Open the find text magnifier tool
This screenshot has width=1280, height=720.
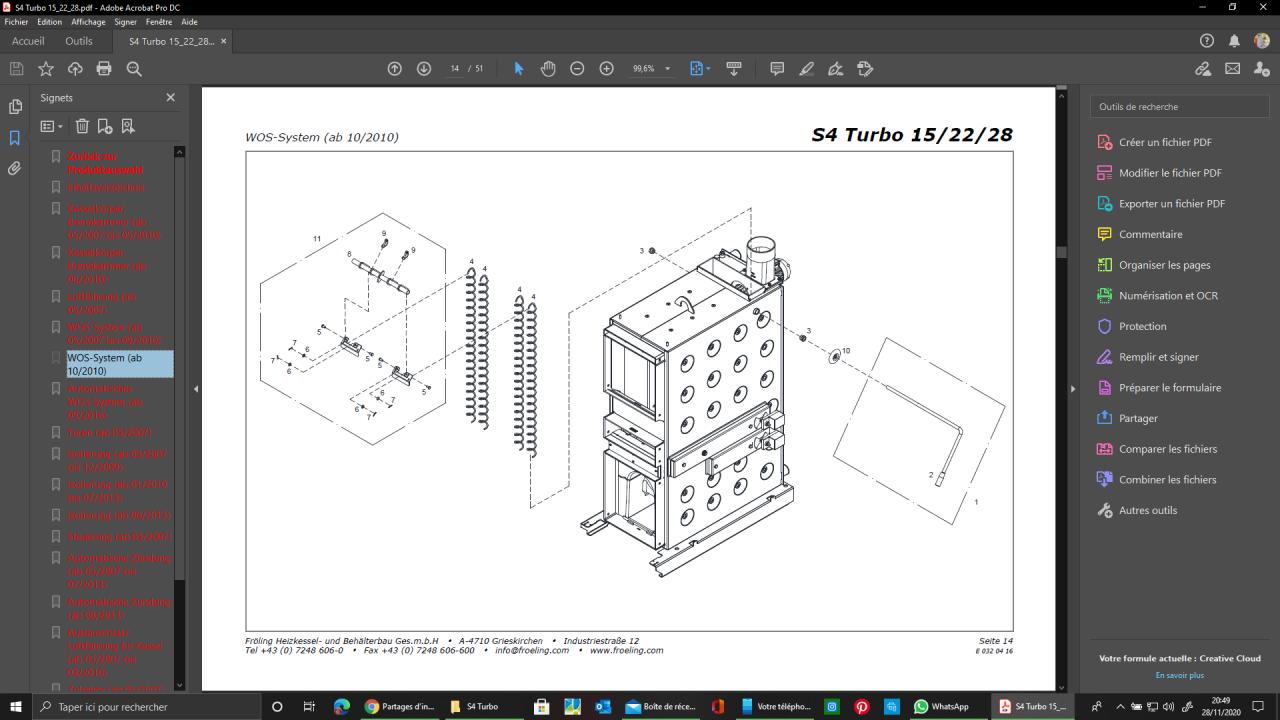click(x=134, y=69)
